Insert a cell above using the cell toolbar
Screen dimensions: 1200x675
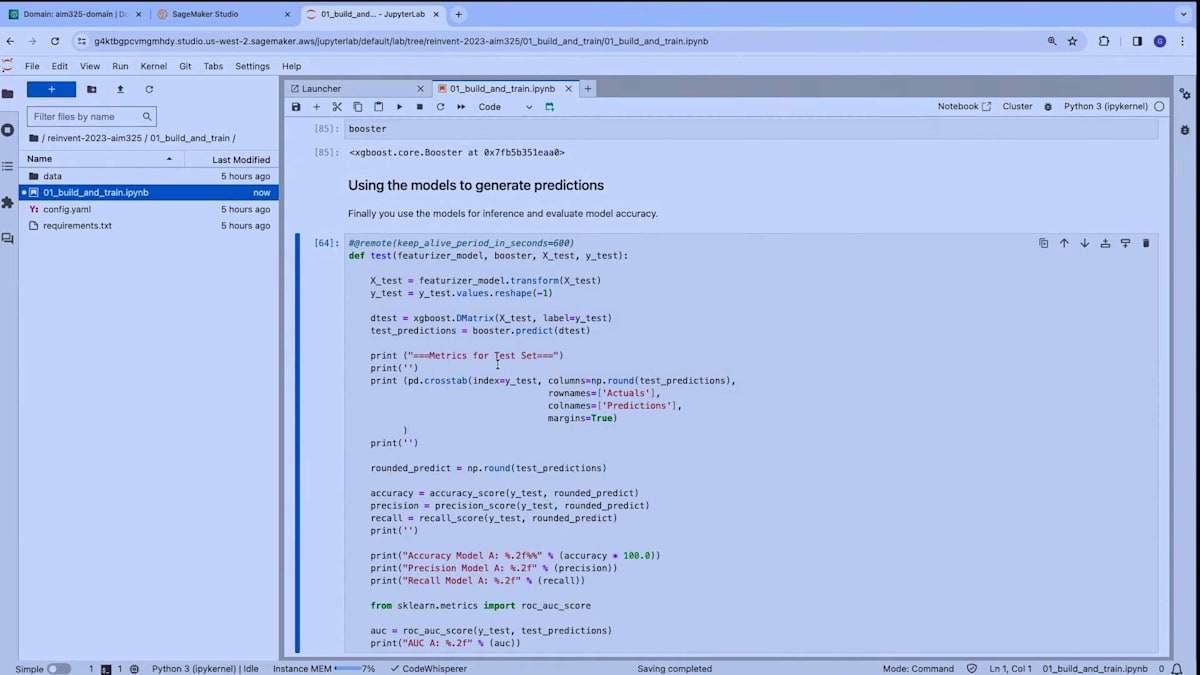click(1105, 243)
